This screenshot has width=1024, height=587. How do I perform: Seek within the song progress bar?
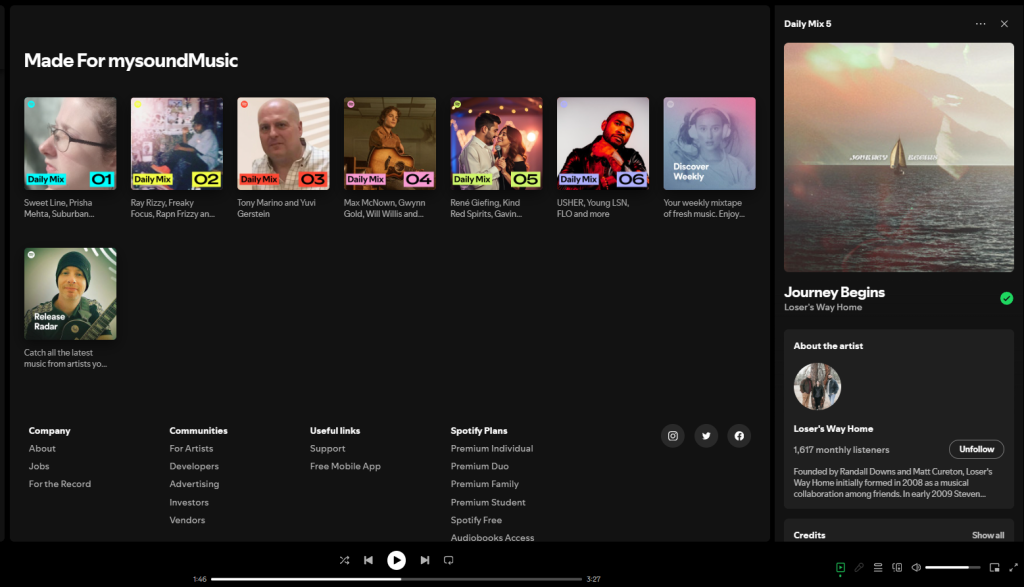[396, 579]
